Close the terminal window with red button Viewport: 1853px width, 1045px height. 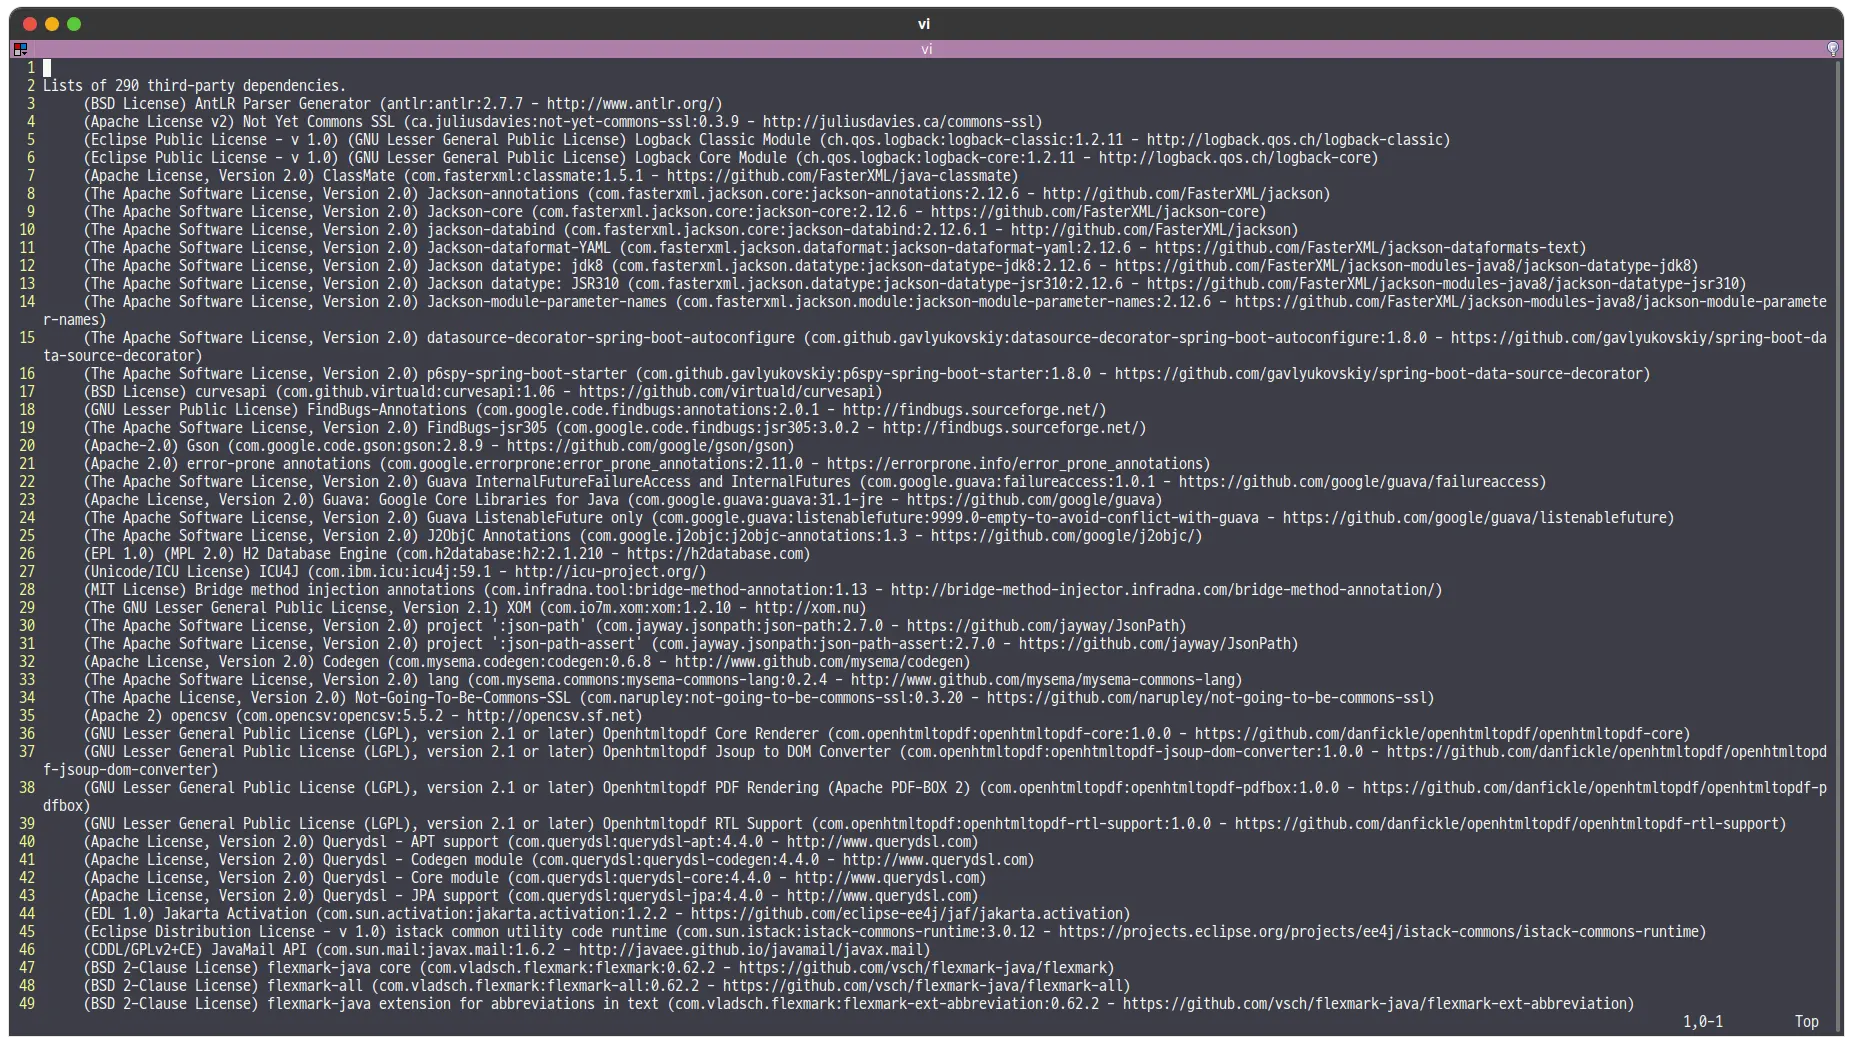pyautogui.click(x=30, y=24)
